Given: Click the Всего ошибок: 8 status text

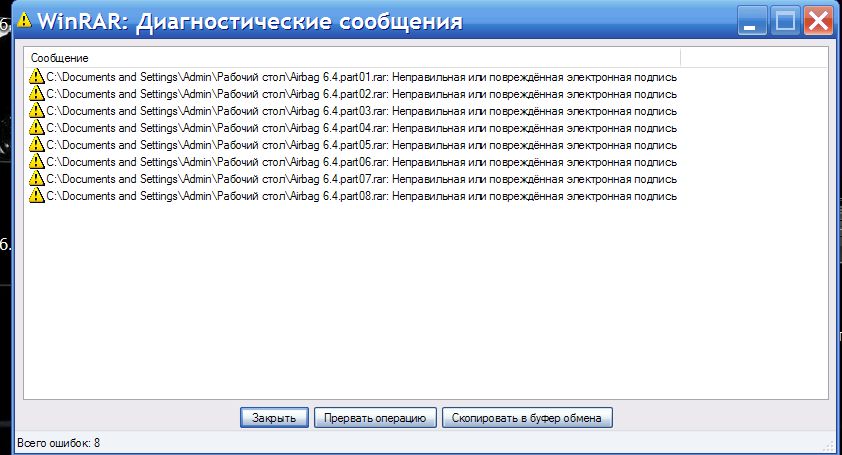Looking at the screenshot, I should pyautogui.click(x=59, y=443).
